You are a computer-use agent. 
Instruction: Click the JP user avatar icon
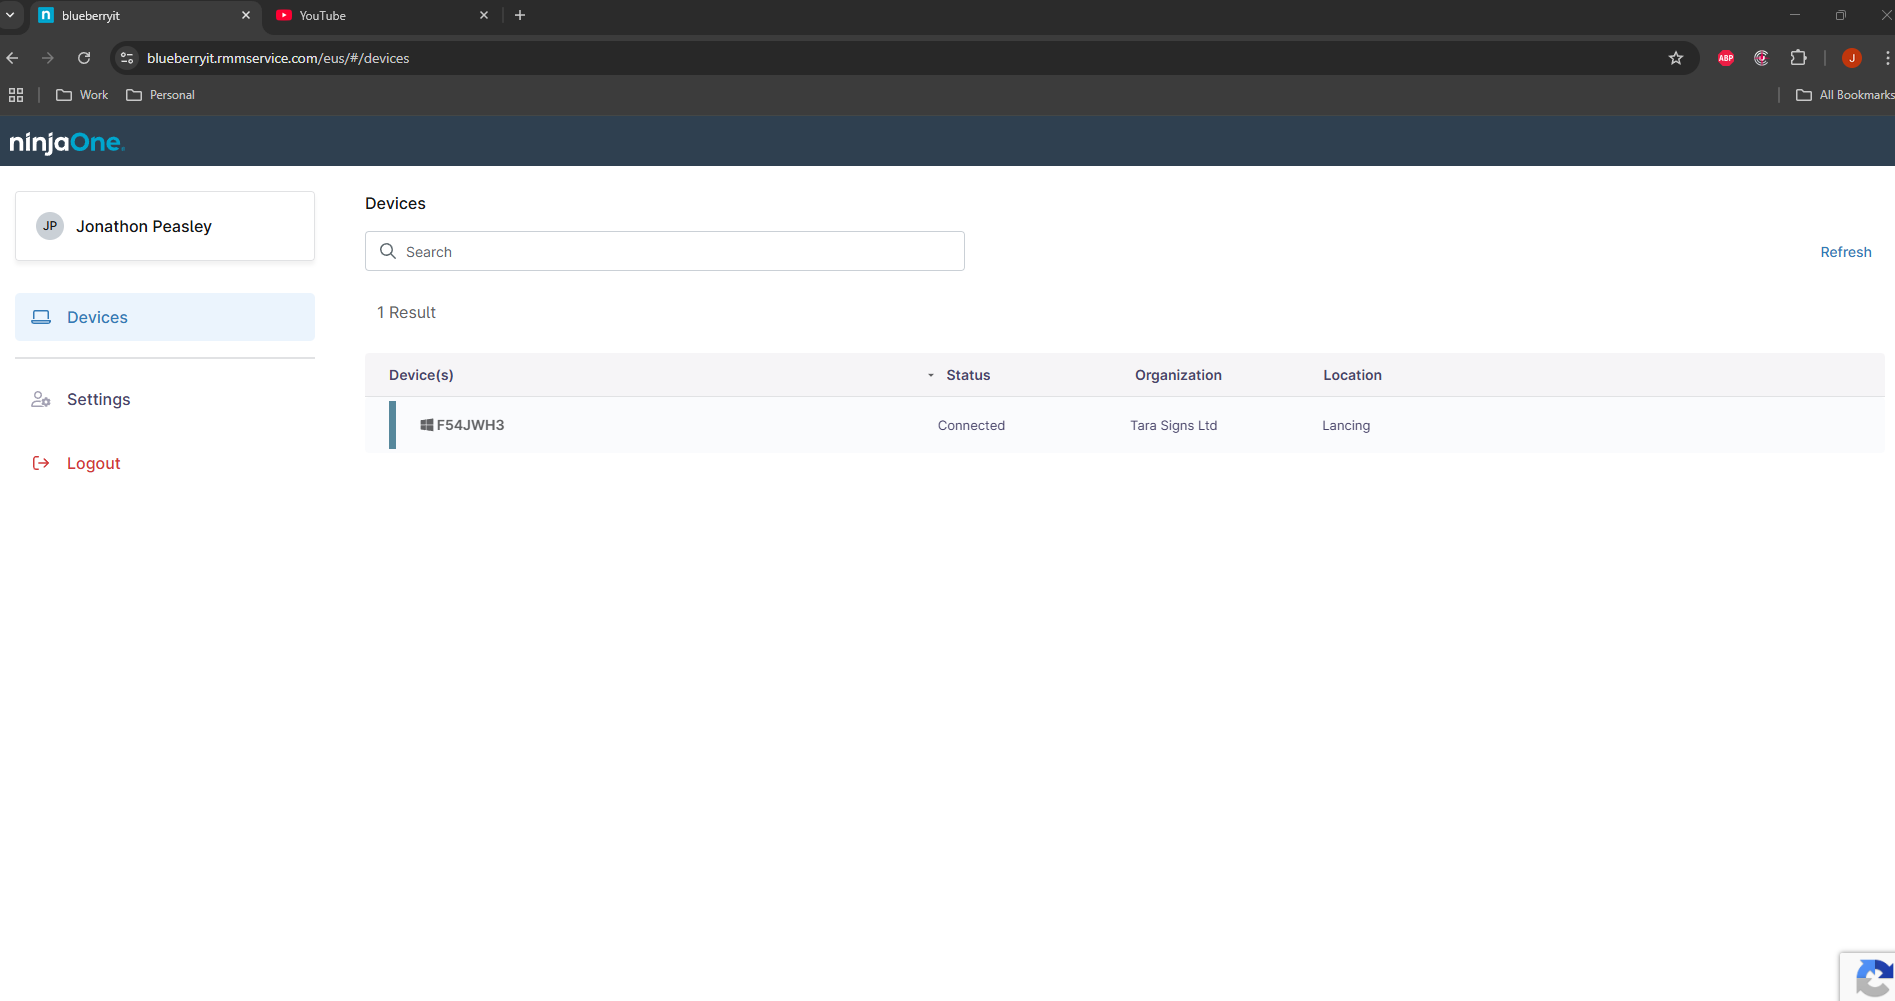(x=50, y=226)
